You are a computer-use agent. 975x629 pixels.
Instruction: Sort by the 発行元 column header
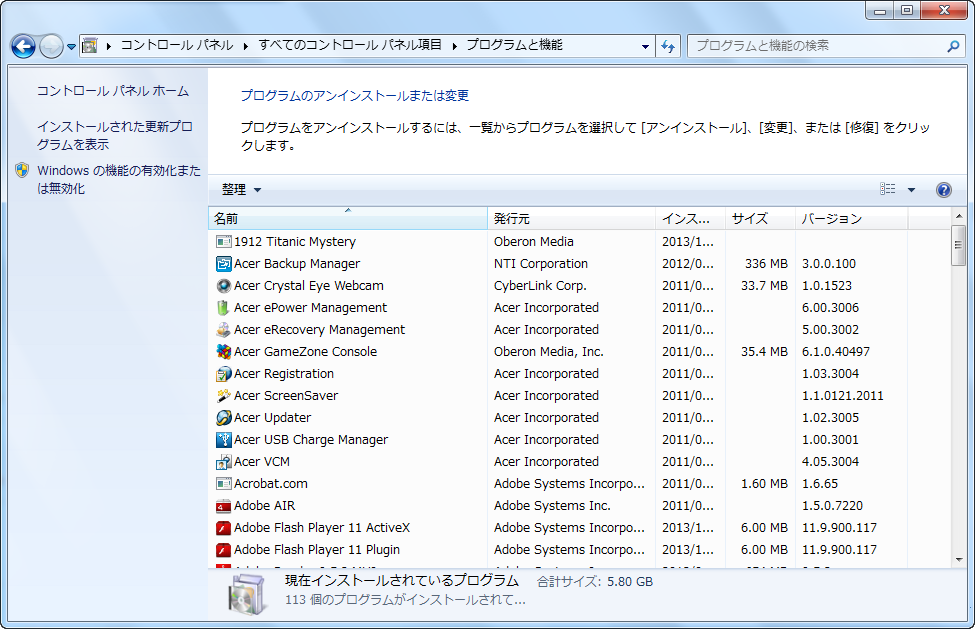point(571,219)
